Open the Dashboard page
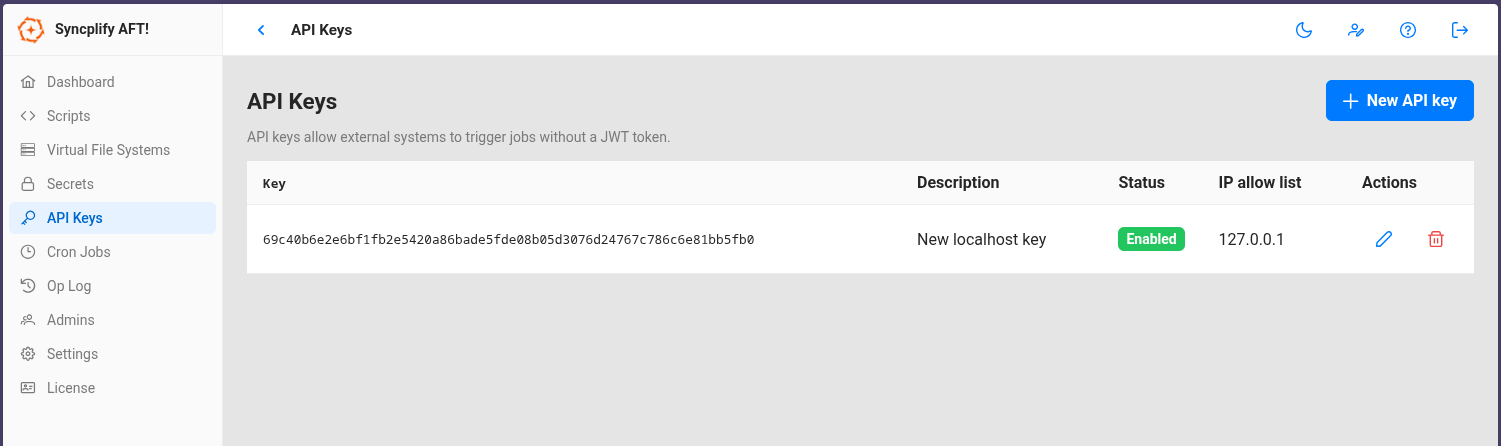Viewport: 1501px width, 446px height. (x=80, y=82)
